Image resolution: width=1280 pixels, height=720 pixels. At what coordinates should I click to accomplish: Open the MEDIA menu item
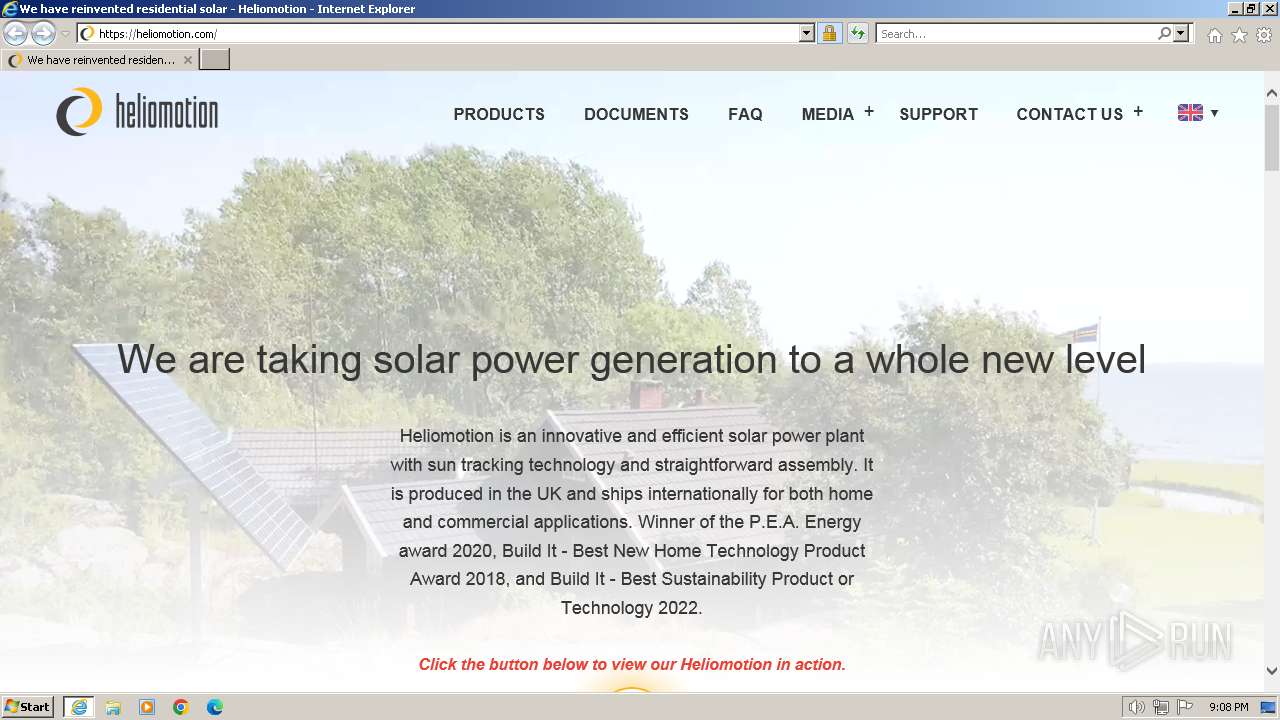pos(827,114)
